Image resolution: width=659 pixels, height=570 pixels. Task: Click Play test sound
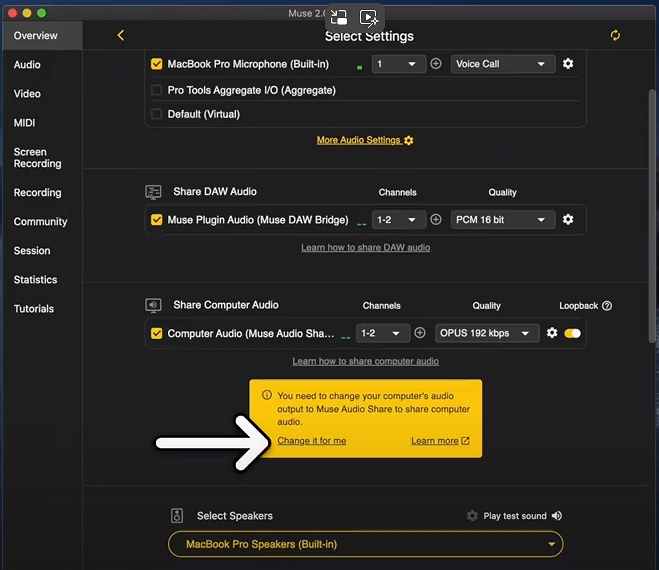tap(515, 516)
